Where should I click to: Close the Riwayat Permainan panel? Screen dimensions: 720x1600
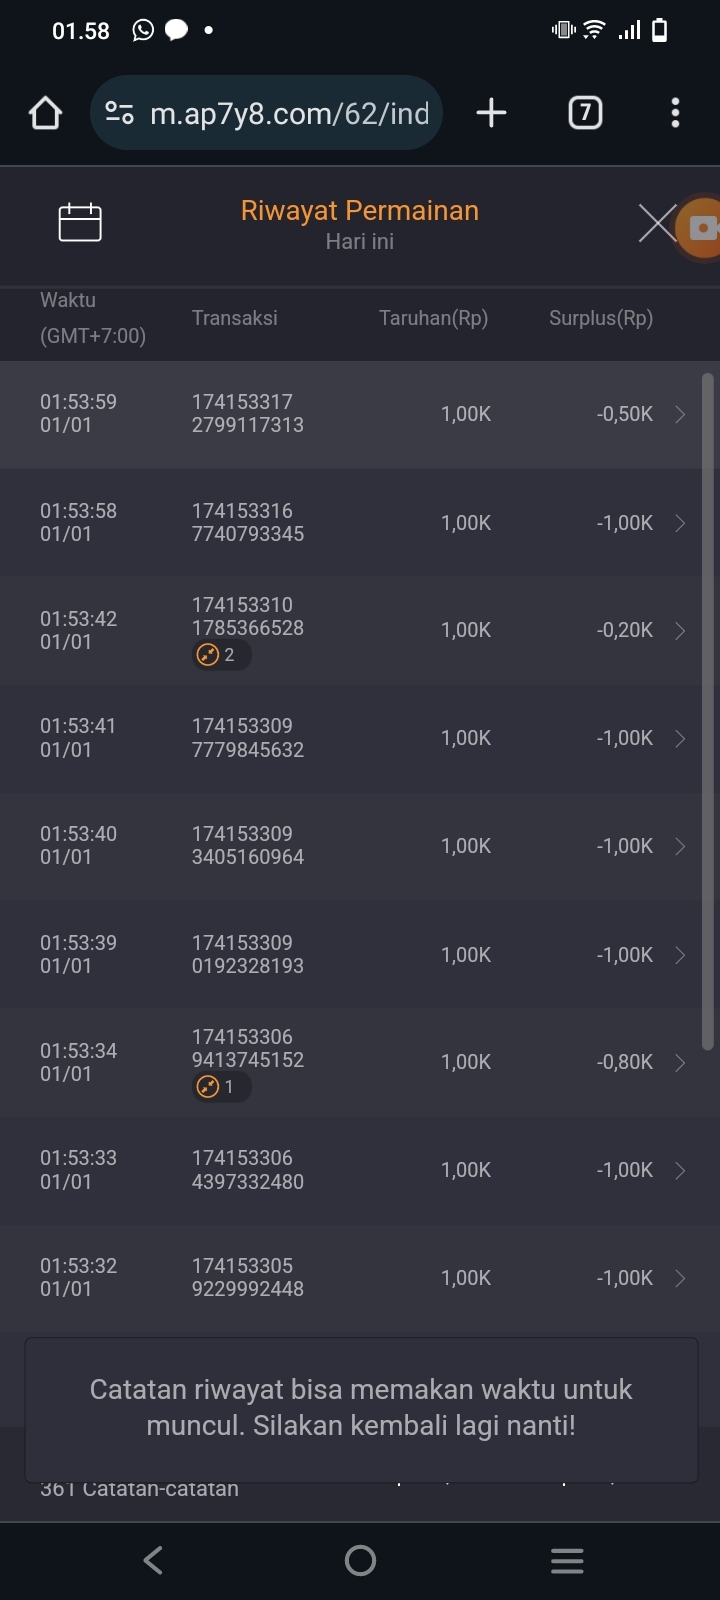656,223
